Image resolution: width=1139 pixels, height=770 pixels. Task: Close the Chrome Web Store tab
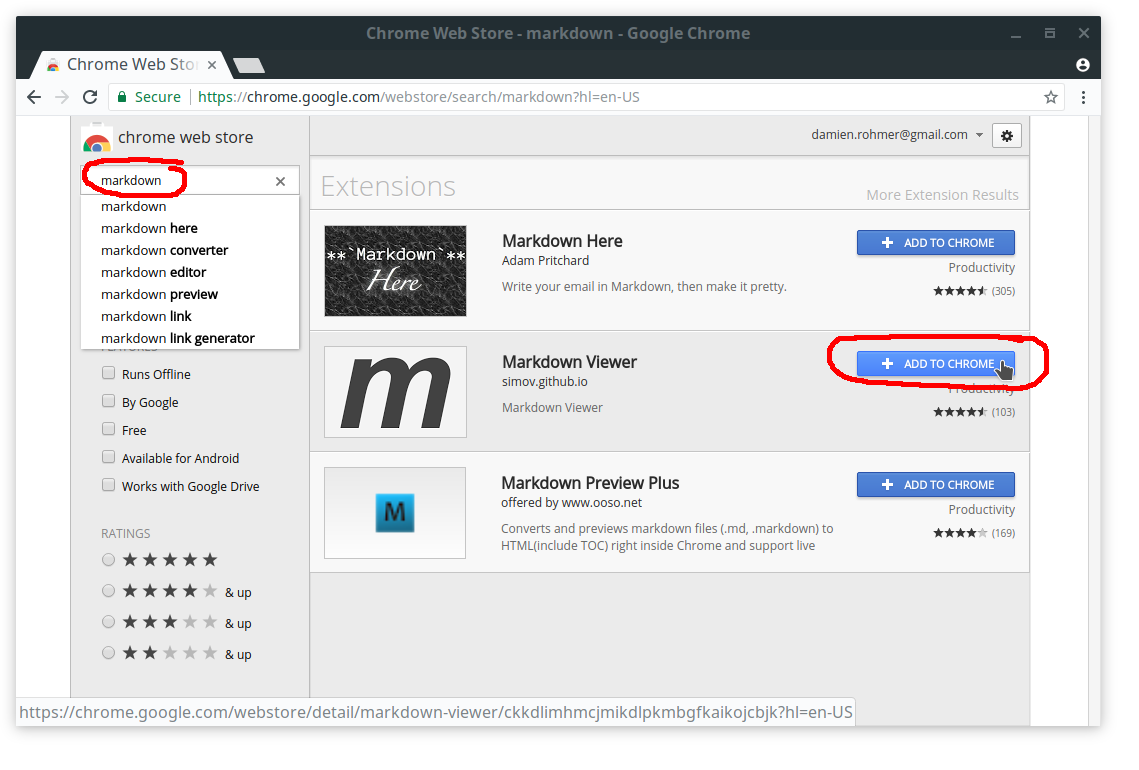click(x=212, y=65)
